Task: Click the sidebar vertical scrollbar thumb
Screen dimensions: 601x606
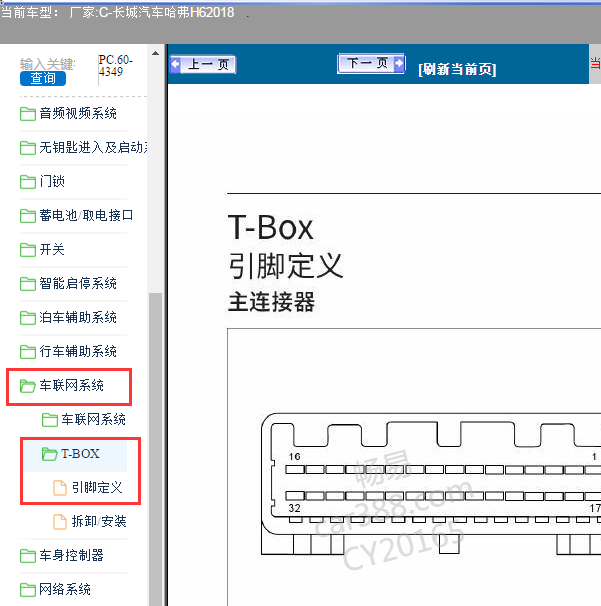Action: pos(155,448)
